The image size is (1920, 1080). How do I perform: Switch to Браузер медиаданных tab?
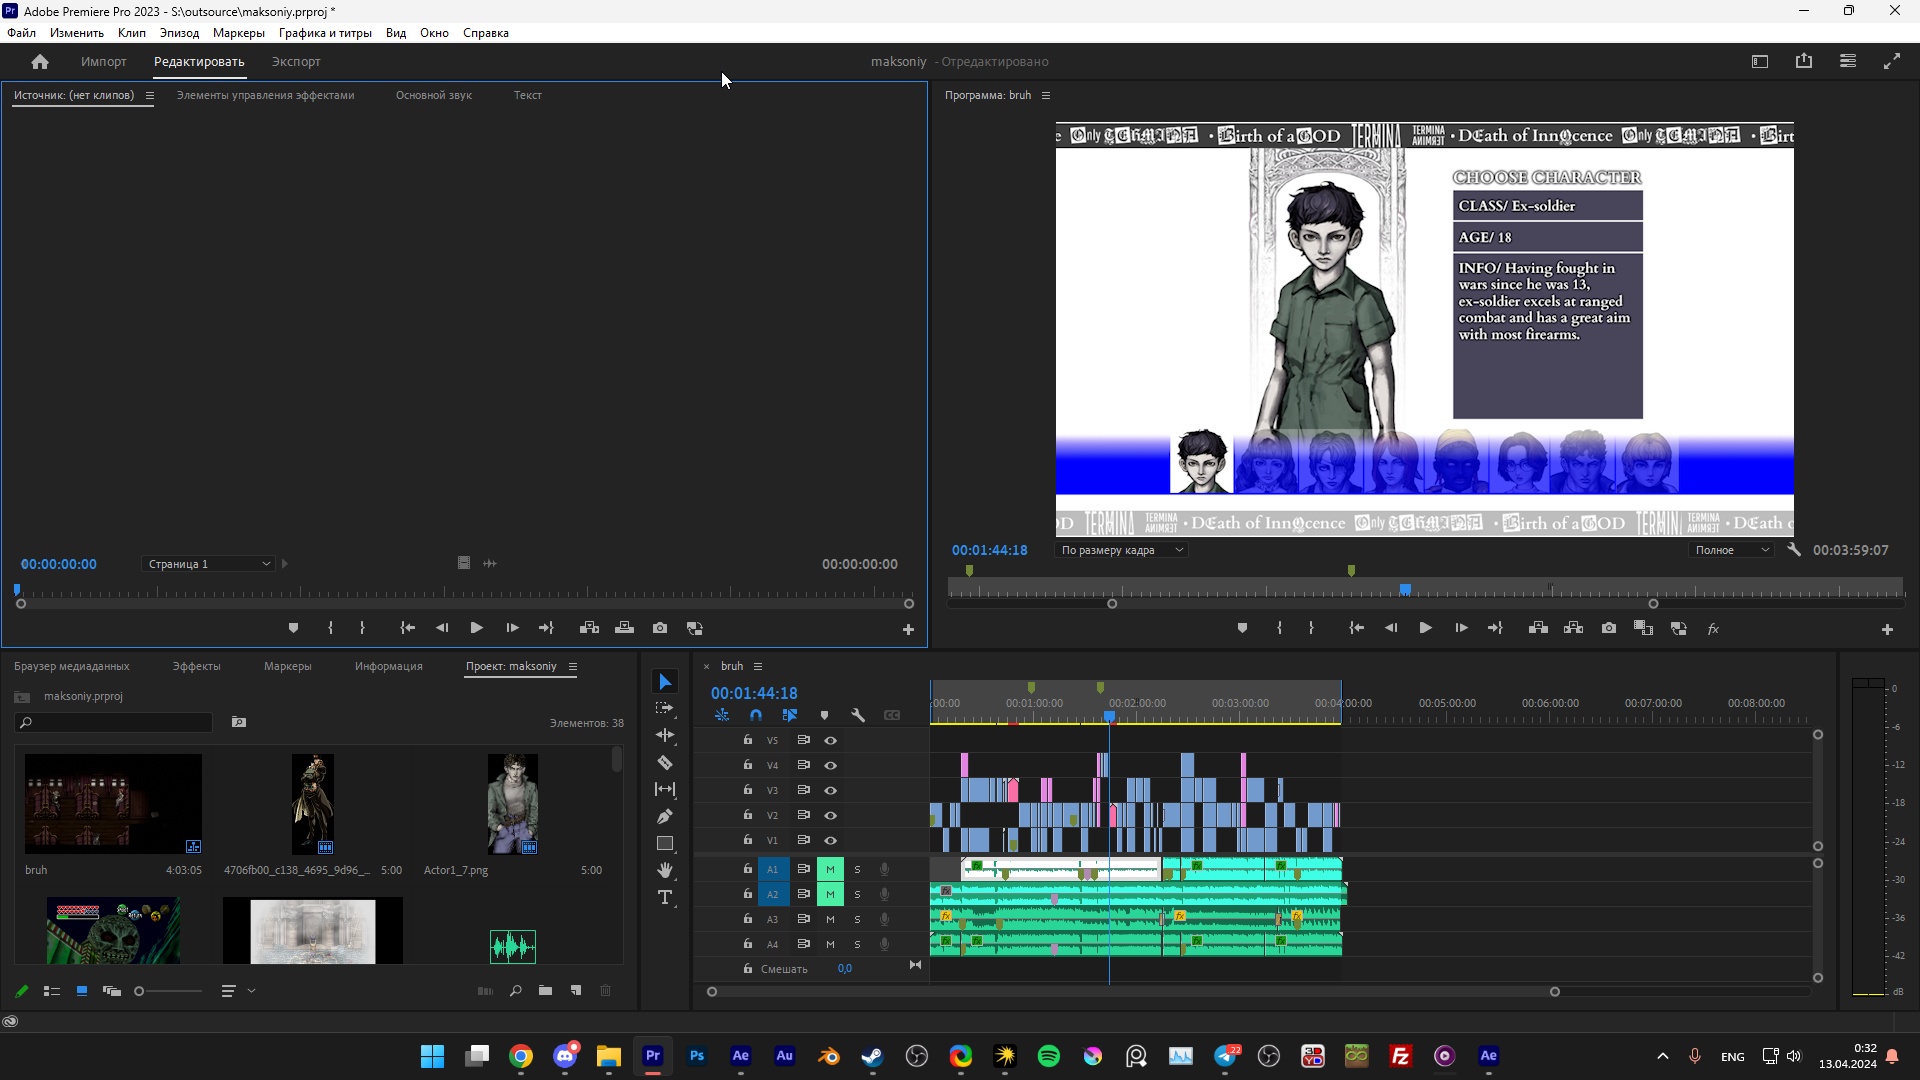tap(72, 667)
